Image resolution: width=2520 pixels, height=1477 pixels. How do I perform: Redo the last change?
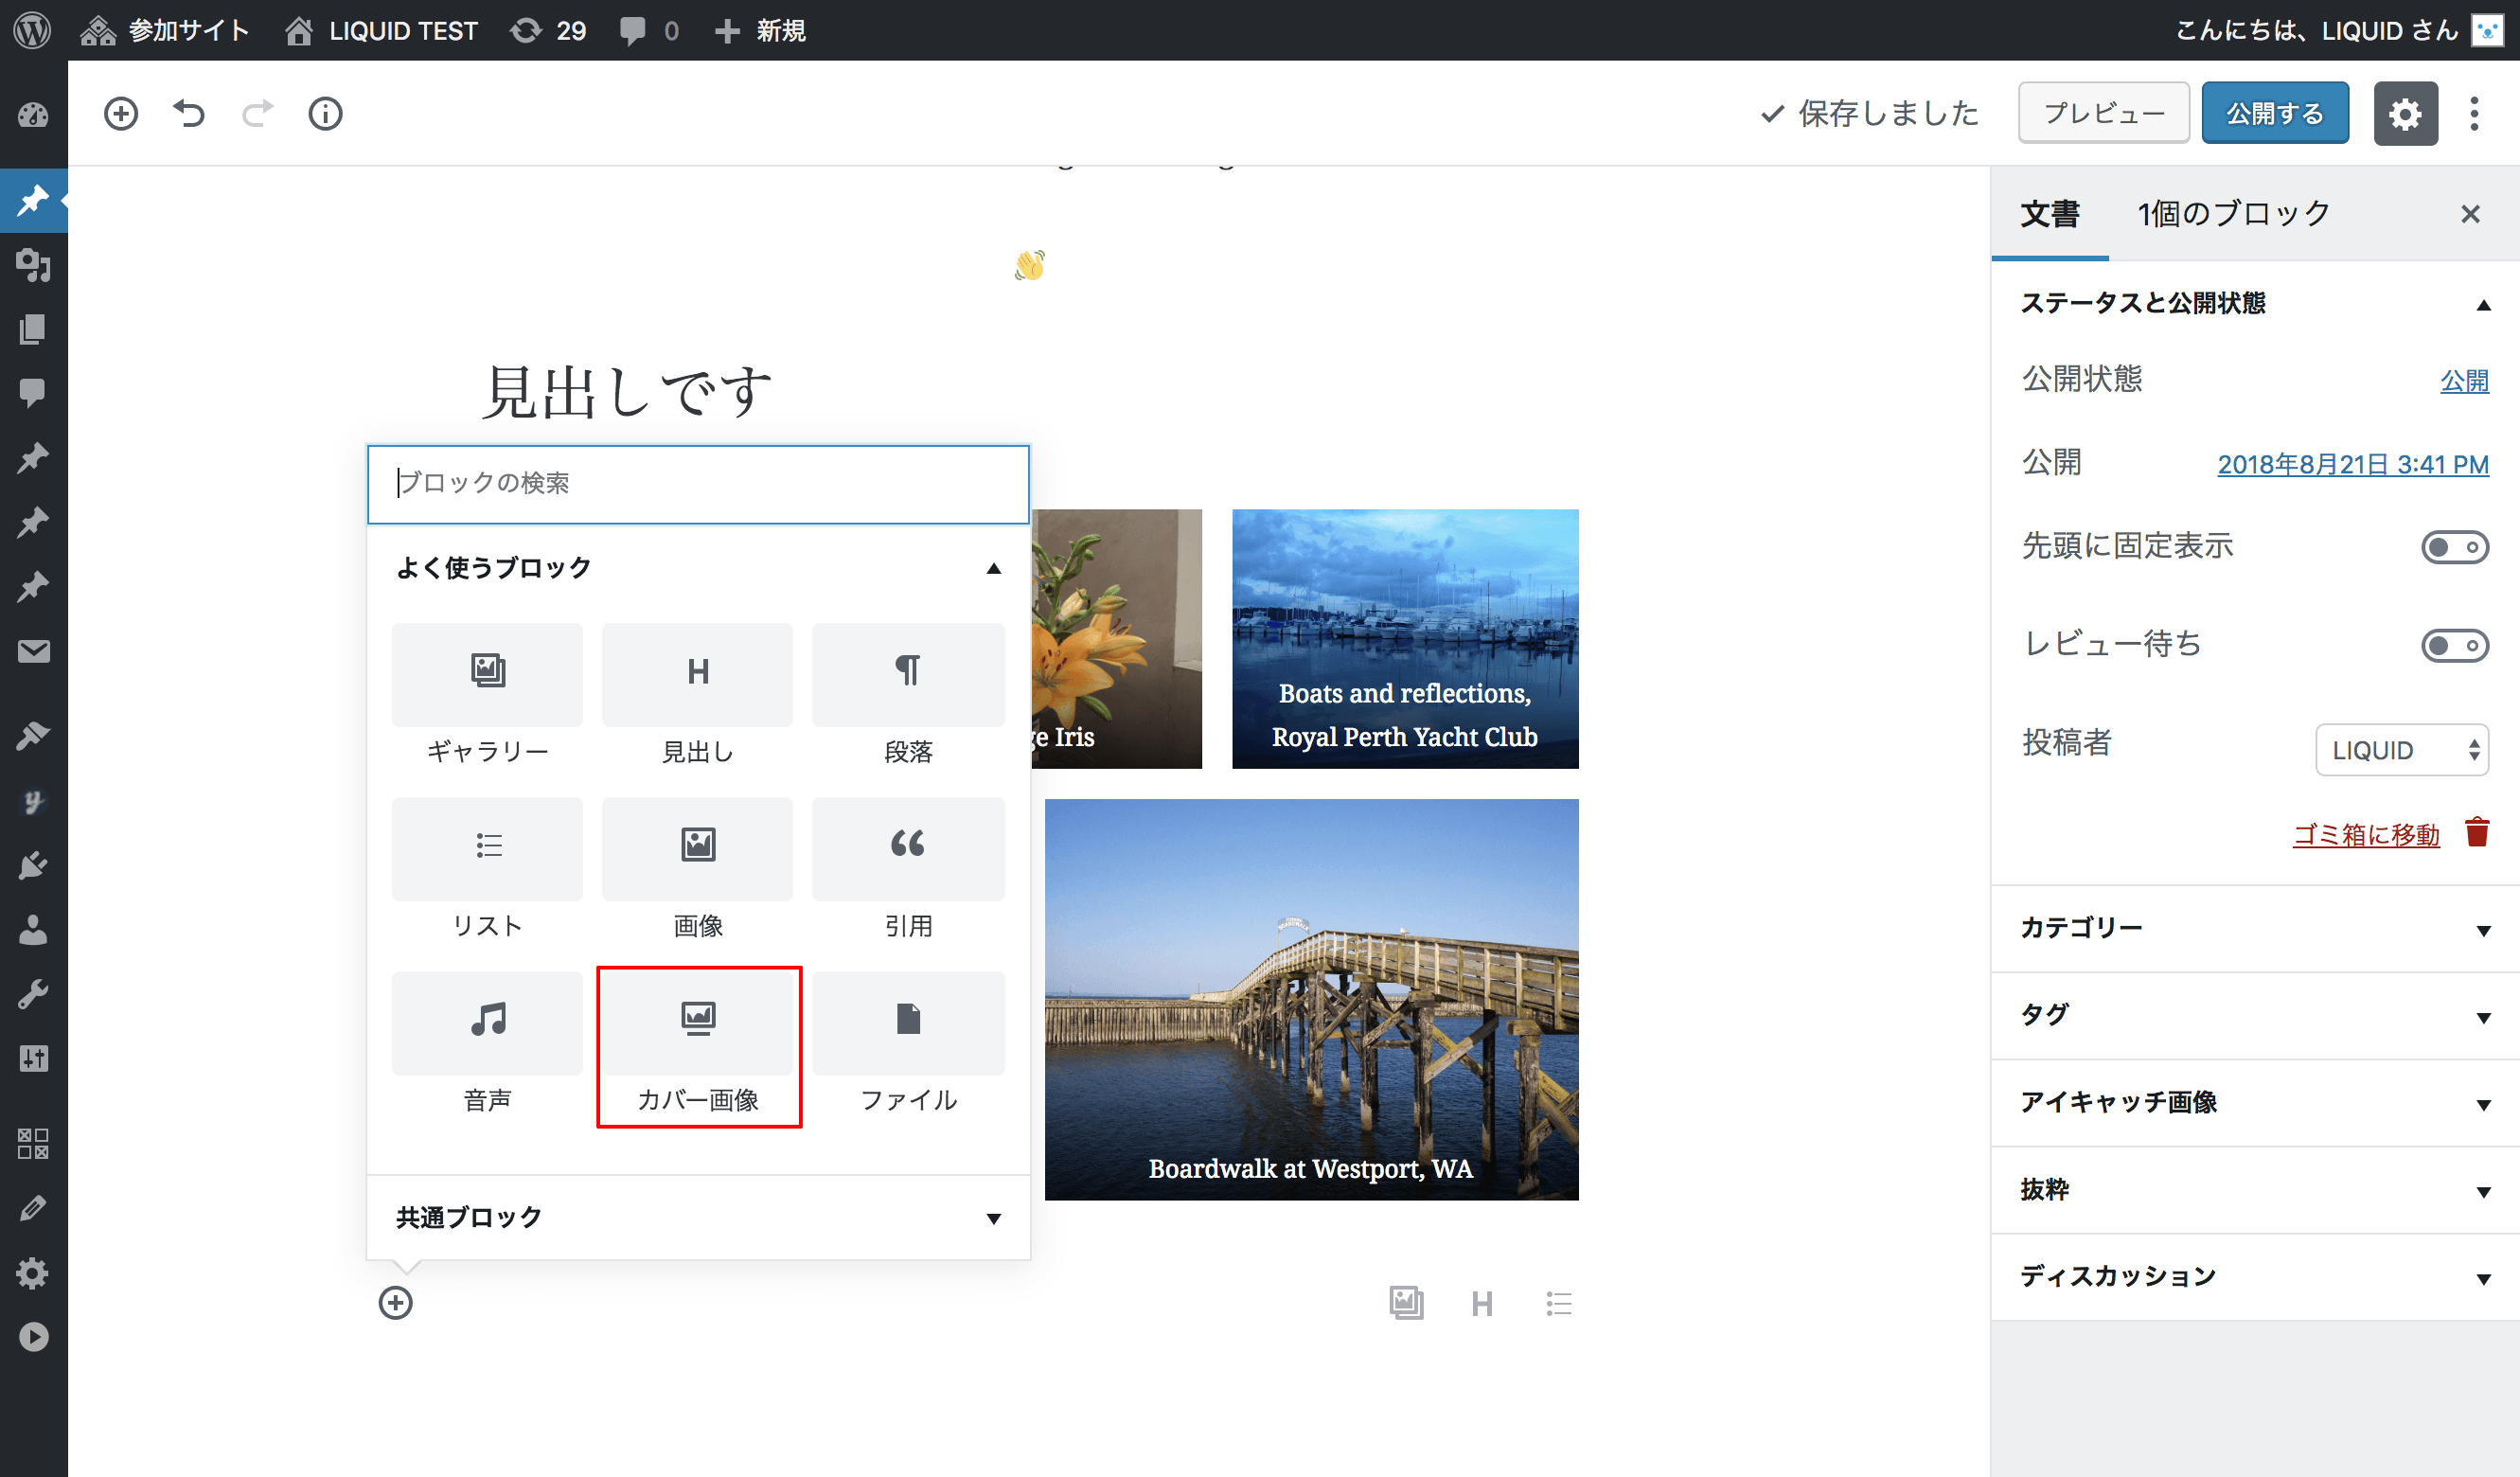[x=257, y=114]
